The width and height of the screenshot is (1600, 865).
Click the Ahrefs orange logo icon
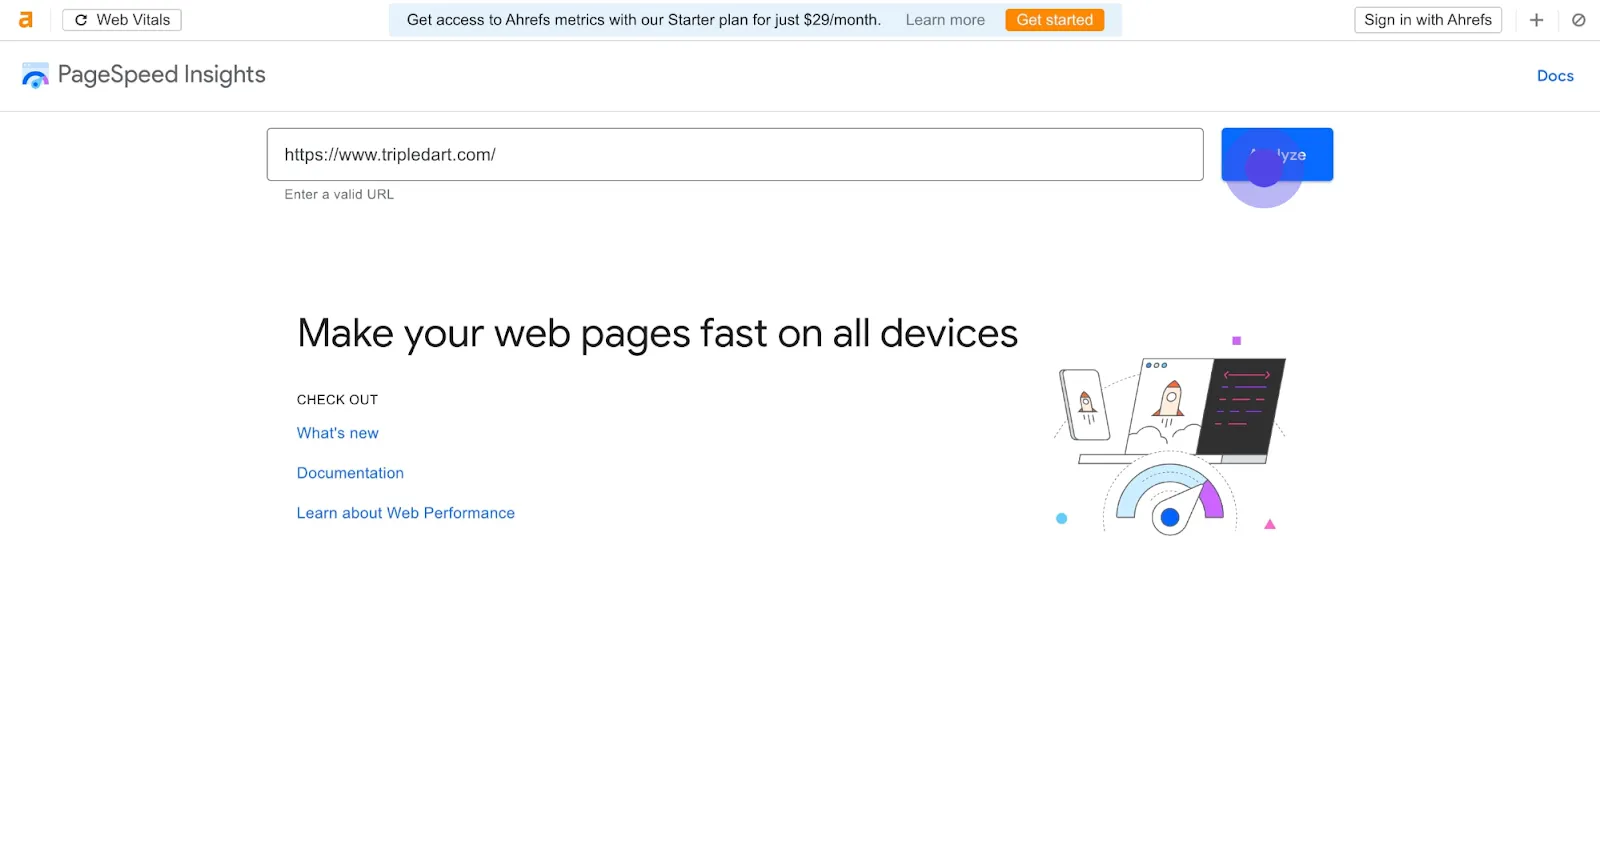coord(26,20)
